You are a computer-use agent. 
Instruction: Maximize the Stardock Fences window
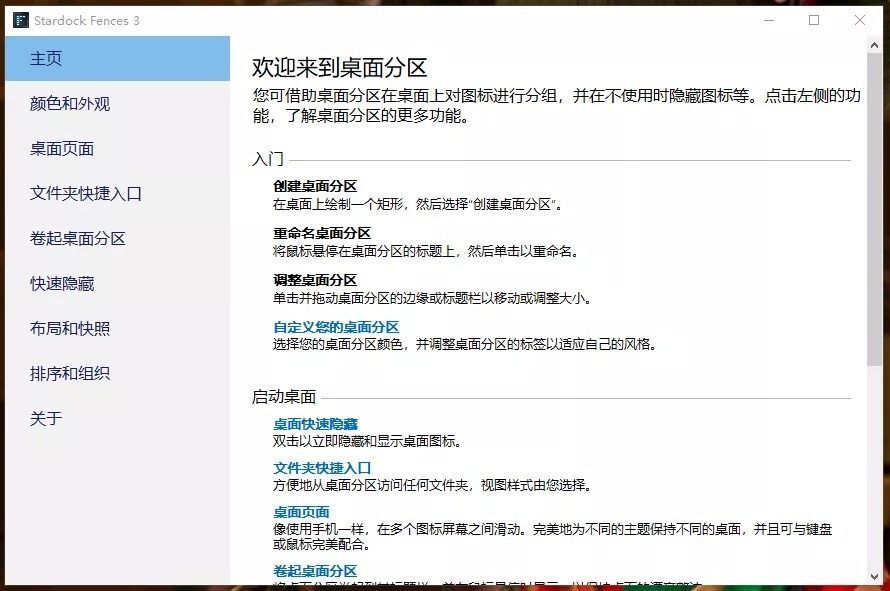(x=814, y=20)
